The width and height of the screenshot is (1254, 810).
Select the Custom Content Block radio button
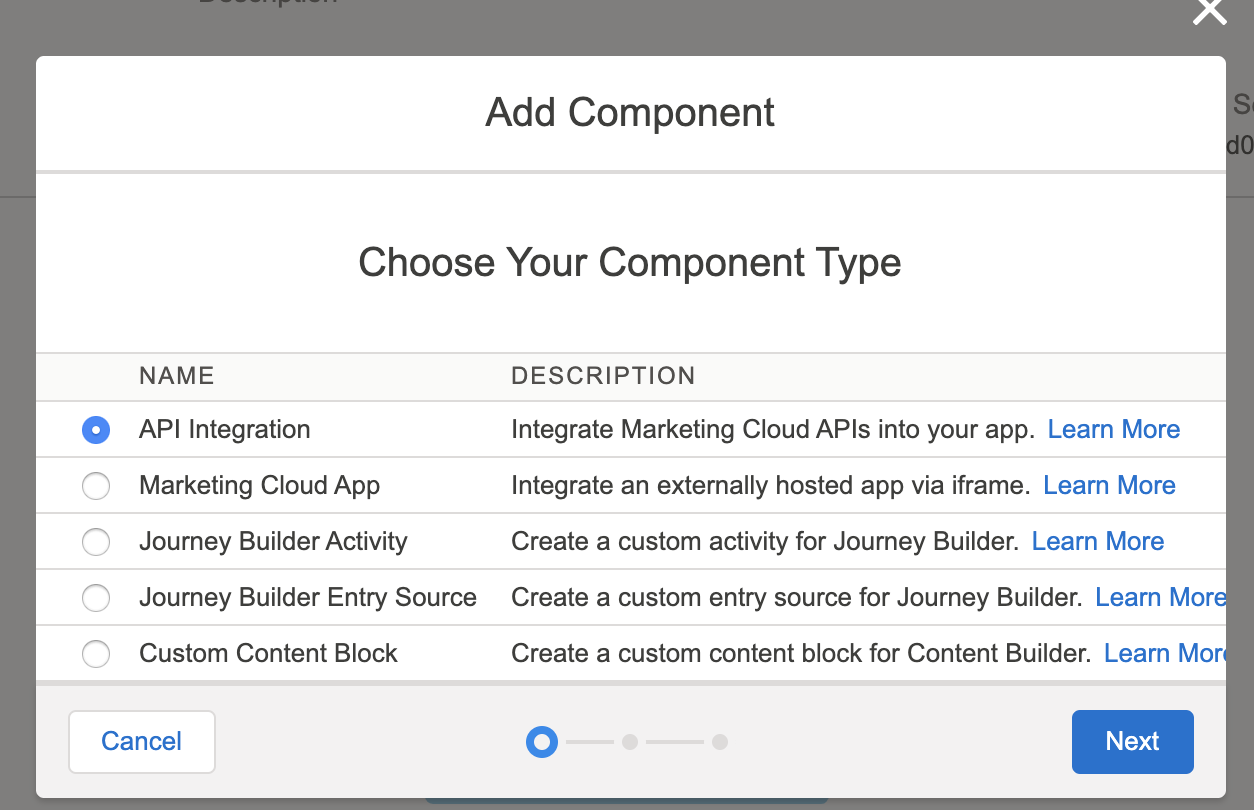point(96,653)
